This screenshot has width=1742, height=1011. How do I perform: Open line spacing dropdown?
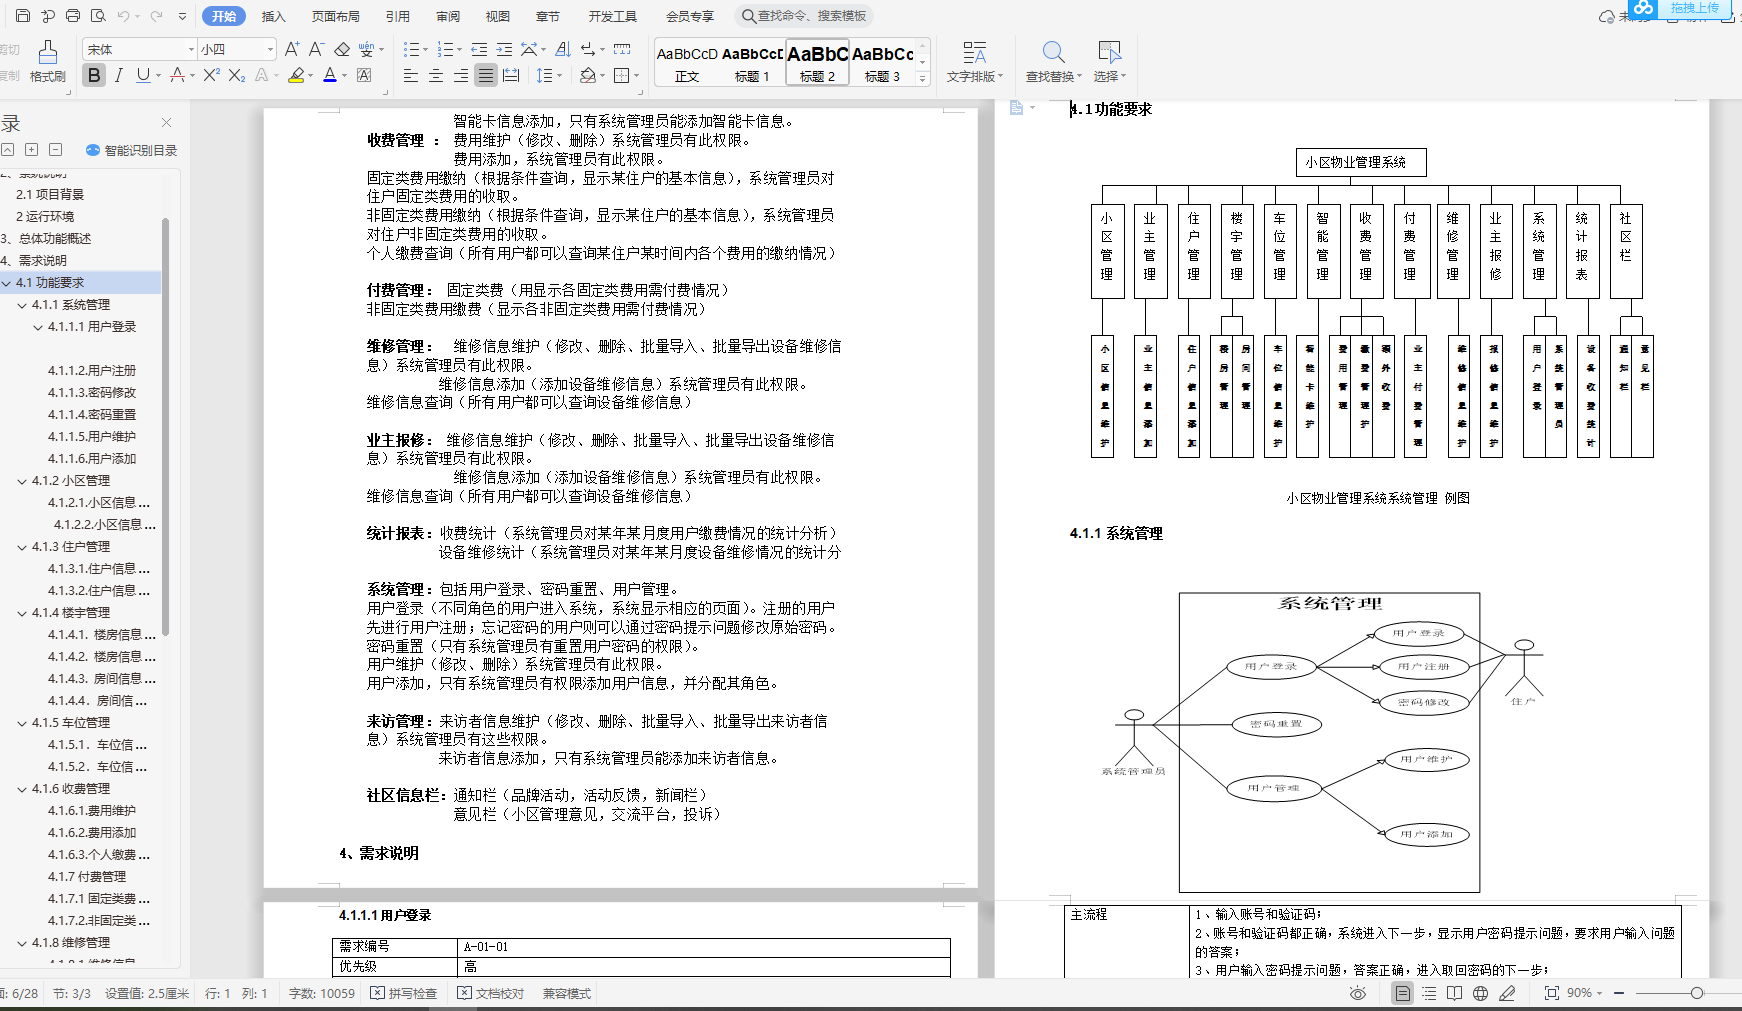pos(558,76)
